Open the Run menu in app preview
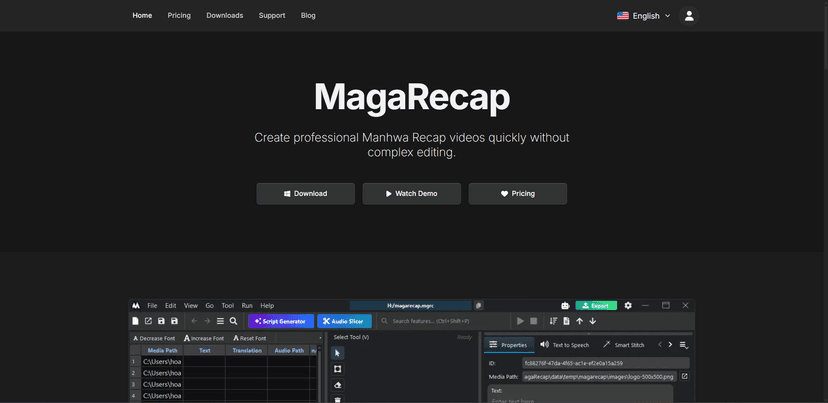The height and width of the screenshot is (403, 828). [247, 305]
